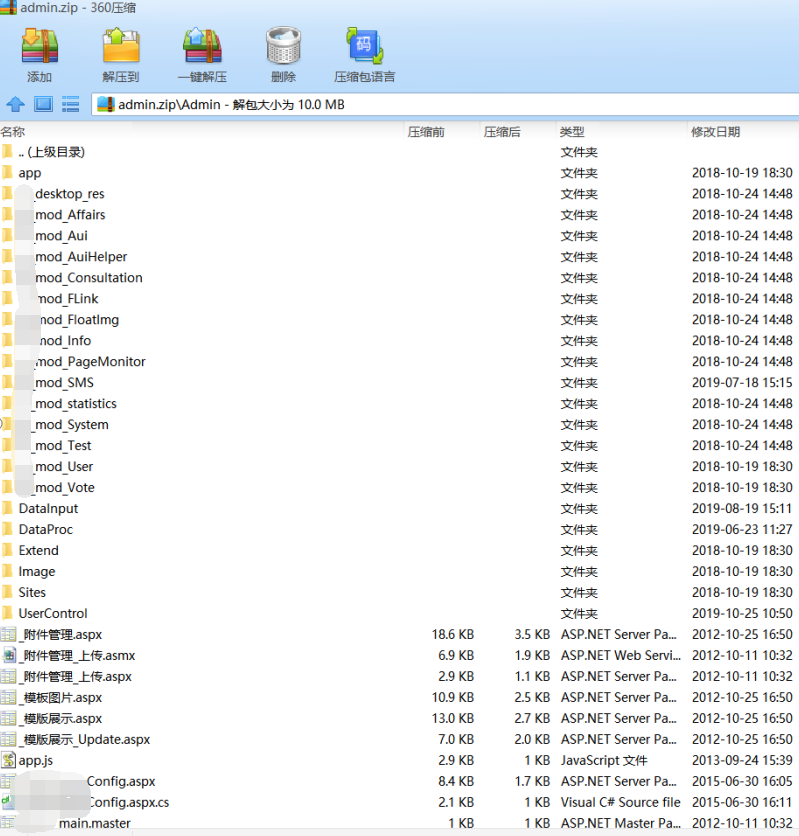Select the mod_FLink folder
The image size is (799, 836).
(x=68, y=299)
